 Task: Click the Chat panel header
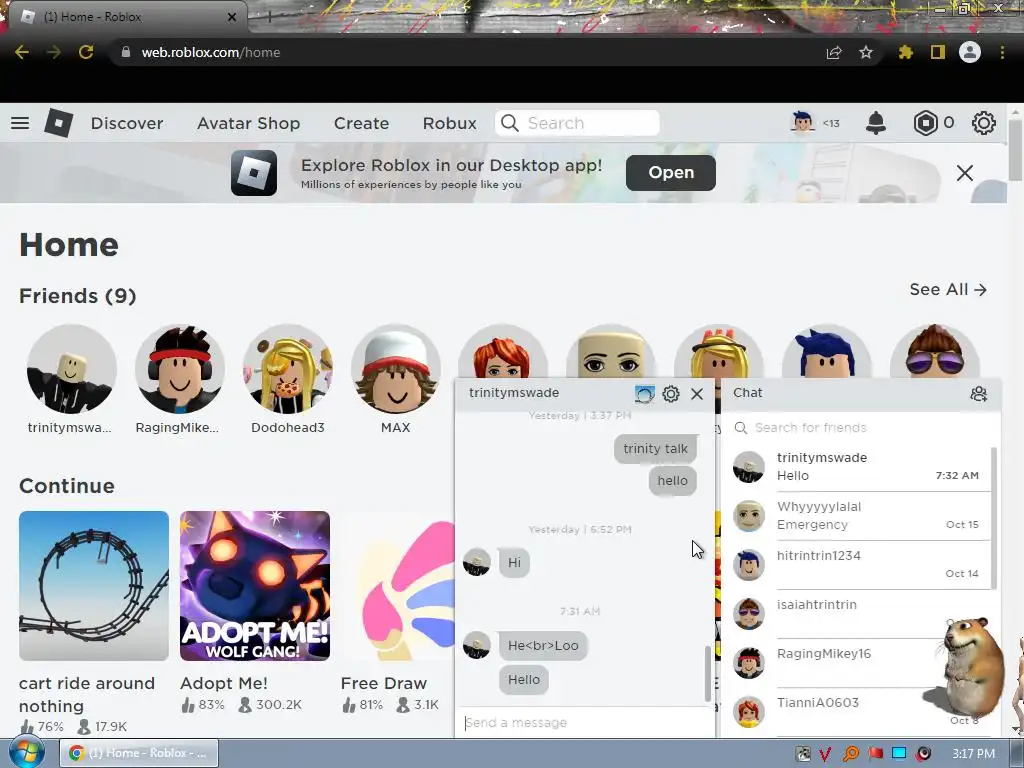click(861, 394)
